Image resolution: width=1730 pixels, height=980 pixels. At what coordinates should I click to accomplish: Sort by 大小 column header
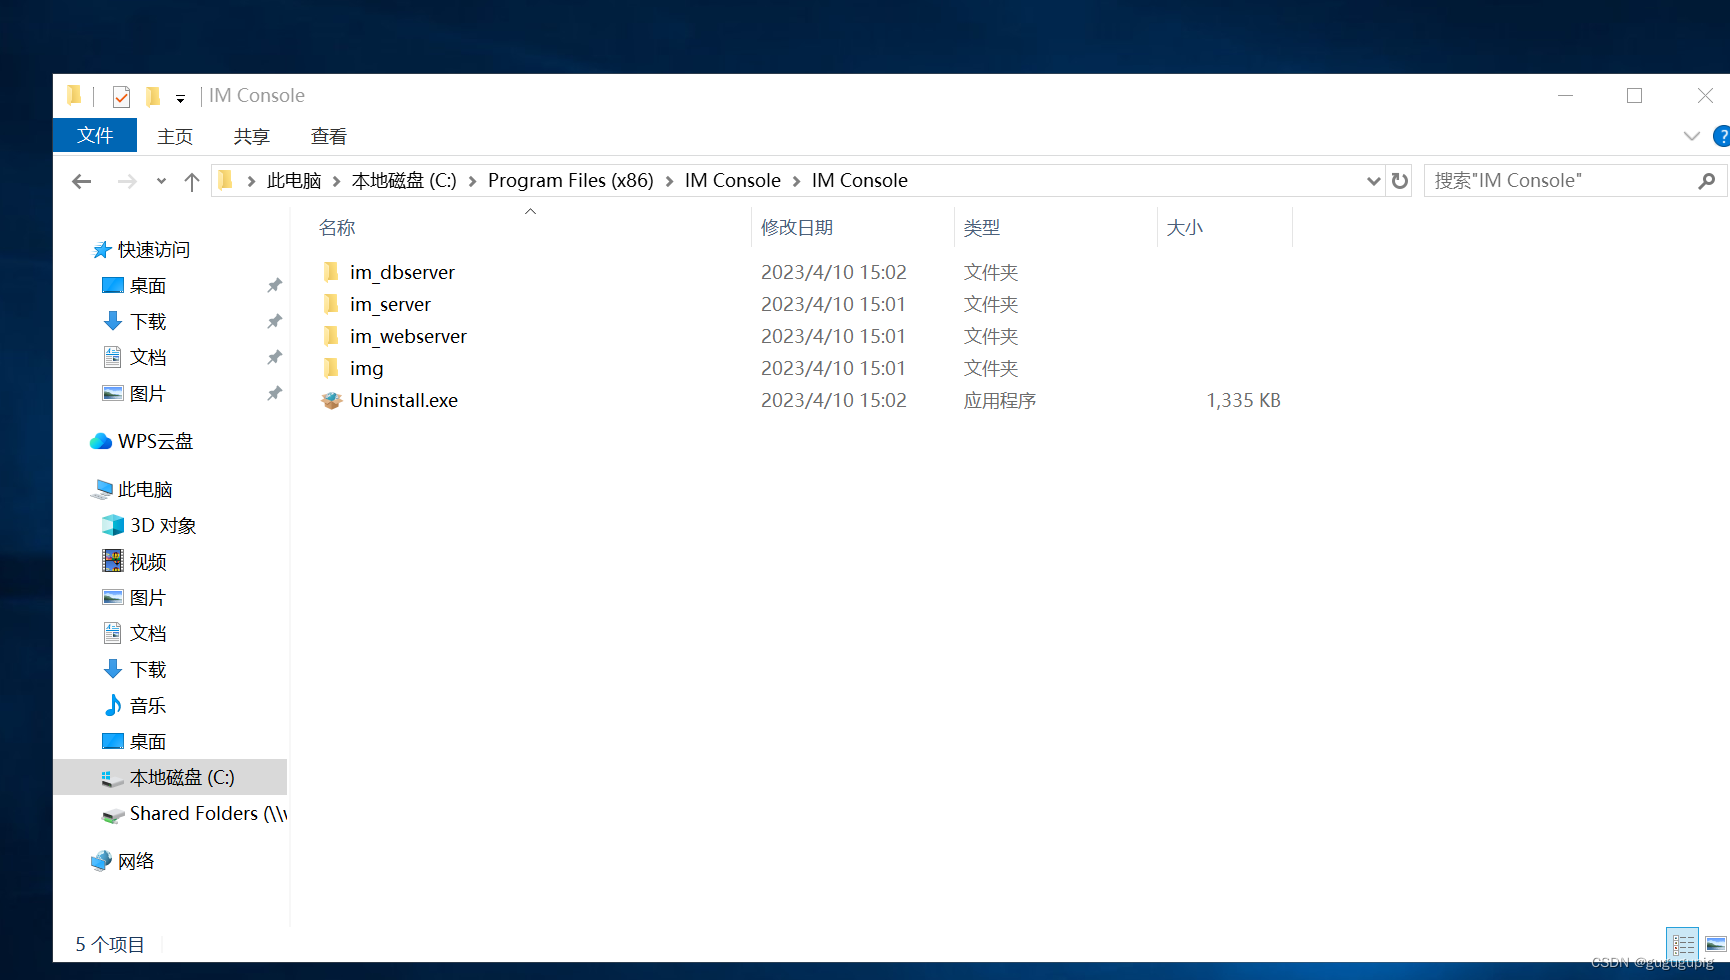coord(1185,227)
